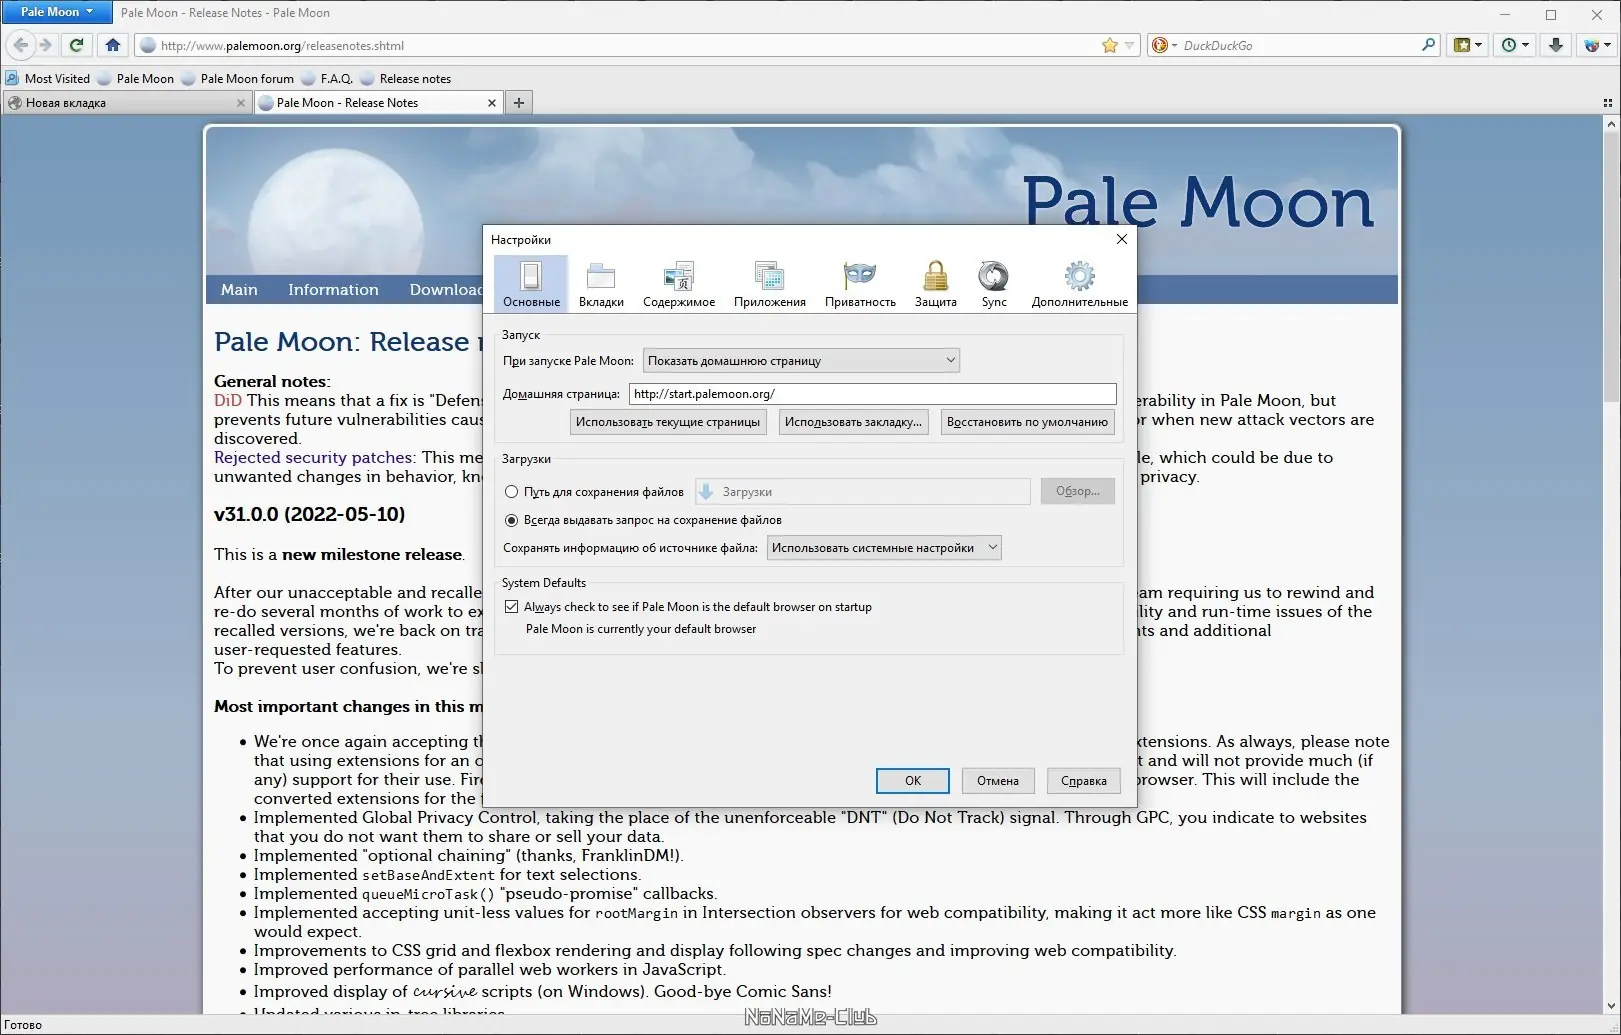Switch to the Pale Moon - Release Notes tab
1621x1035 pixels.
coord(378,103)
